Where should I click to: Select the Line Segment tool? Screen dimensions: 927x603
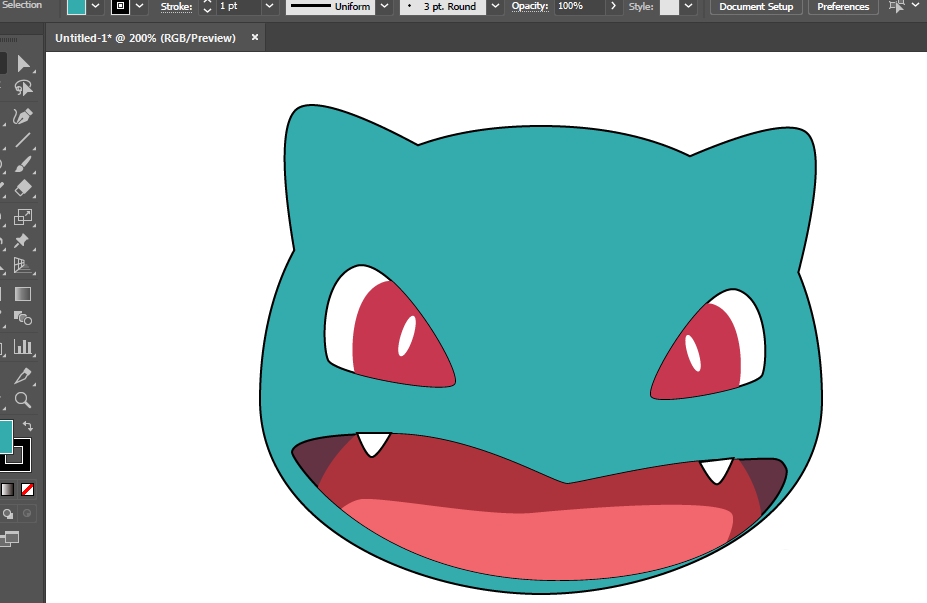tap(22, 141)
